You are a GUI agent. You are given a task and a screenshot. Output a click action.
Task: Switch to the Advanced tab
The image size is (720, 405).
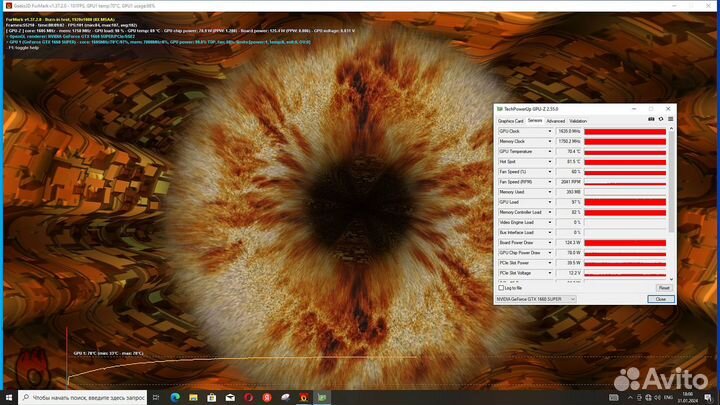pyautogui.click(x=555, y=121)
